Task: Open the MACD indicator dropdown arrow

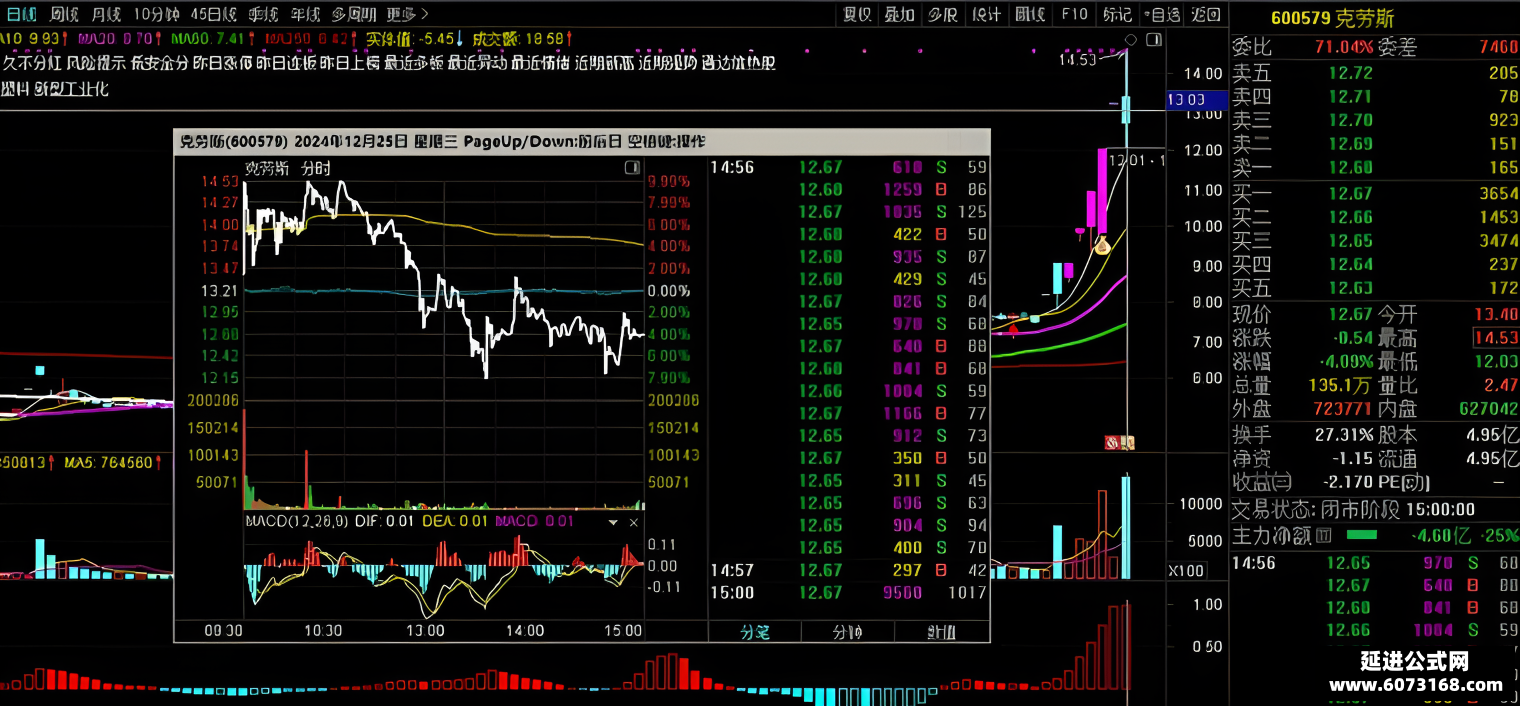Action: pos(613,522)
